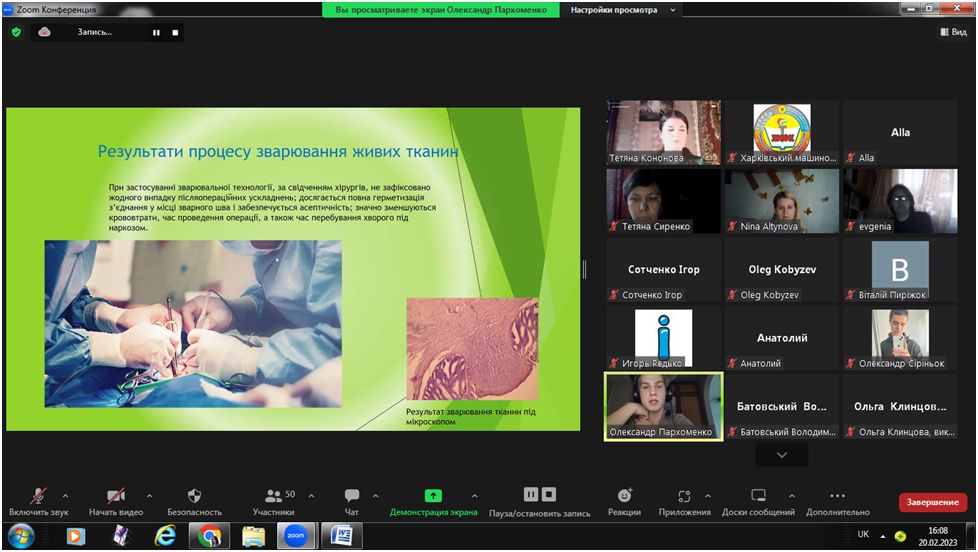Click Запись... recording status text
Screen dimensions: 978x552
tap(95, 32)
